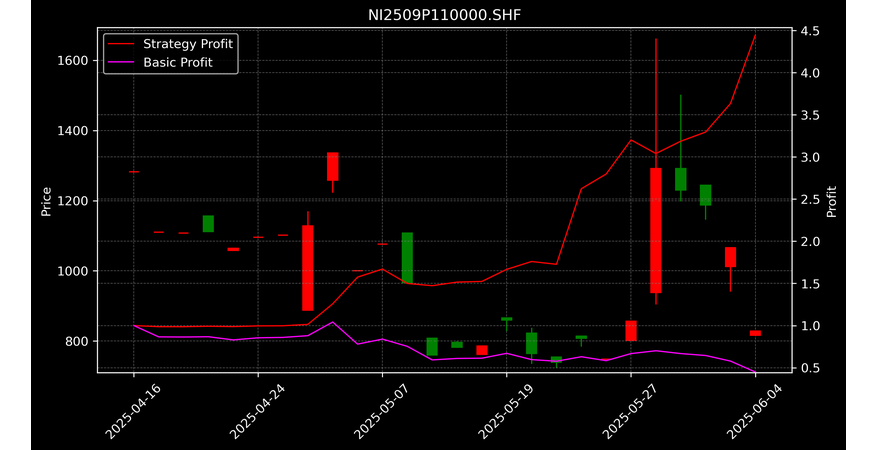Click the chart title NI2509P110000.SHF
The height and width of the screenshot is (450, 878).
click(x=444, y=15)
